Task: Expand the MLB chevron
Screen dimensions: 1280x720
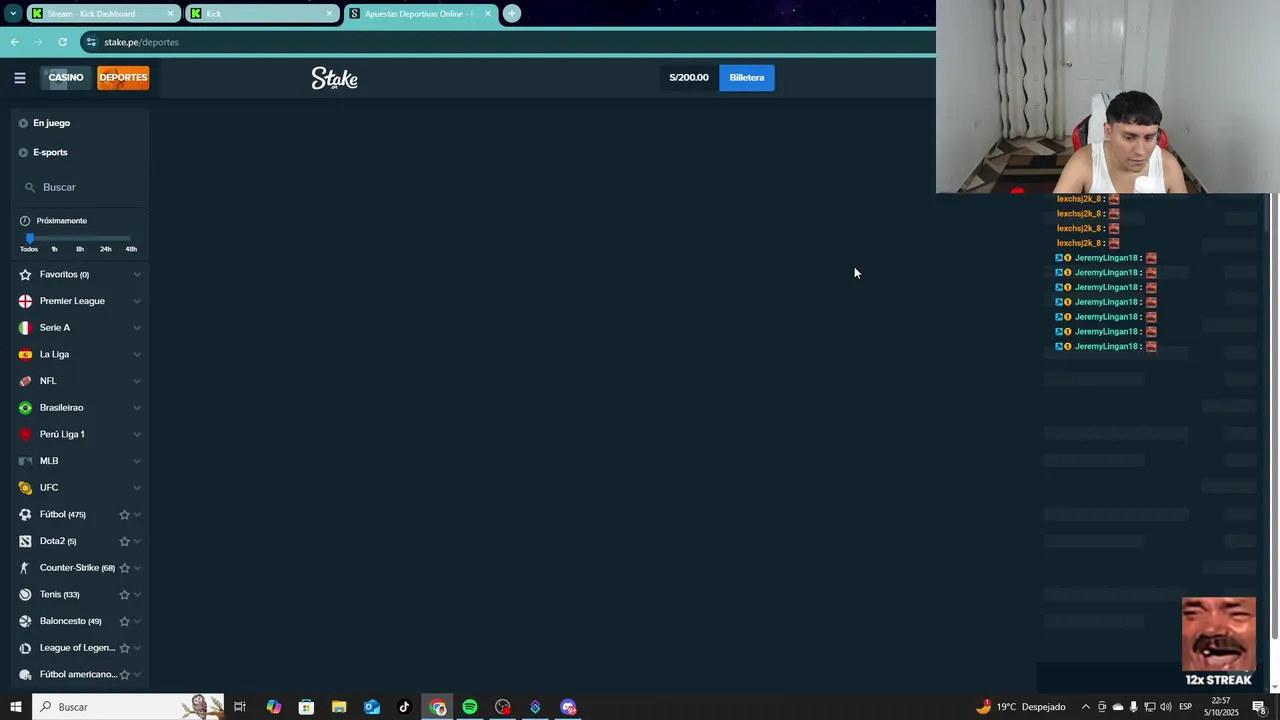Action: (x=137, y=461)
